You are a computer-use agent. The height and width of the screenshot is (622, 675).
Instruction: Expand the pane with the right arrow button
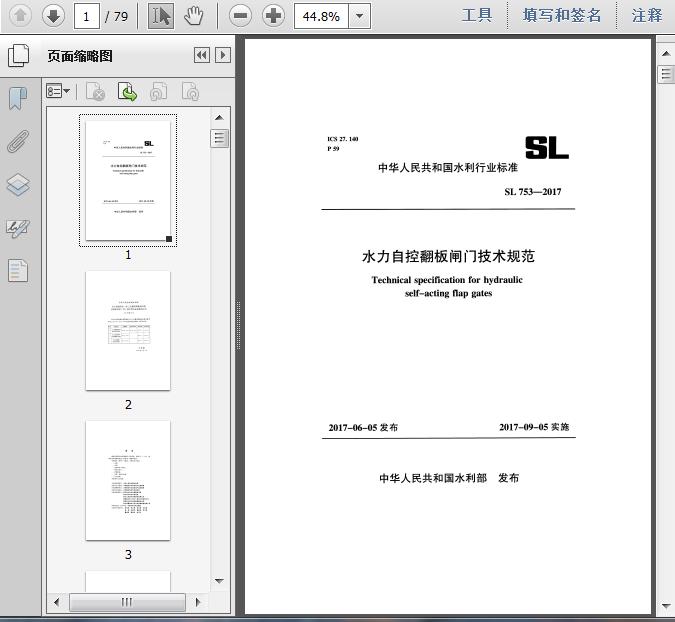(223, 56)
